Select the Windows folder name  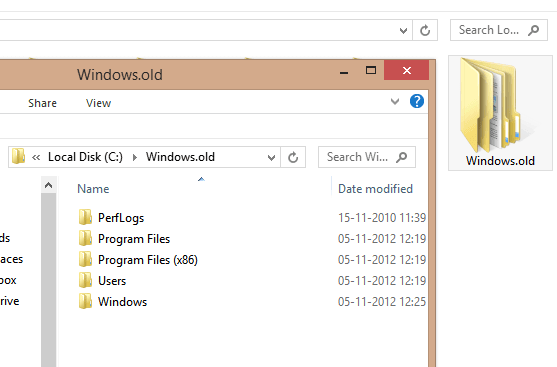point(123,302)
